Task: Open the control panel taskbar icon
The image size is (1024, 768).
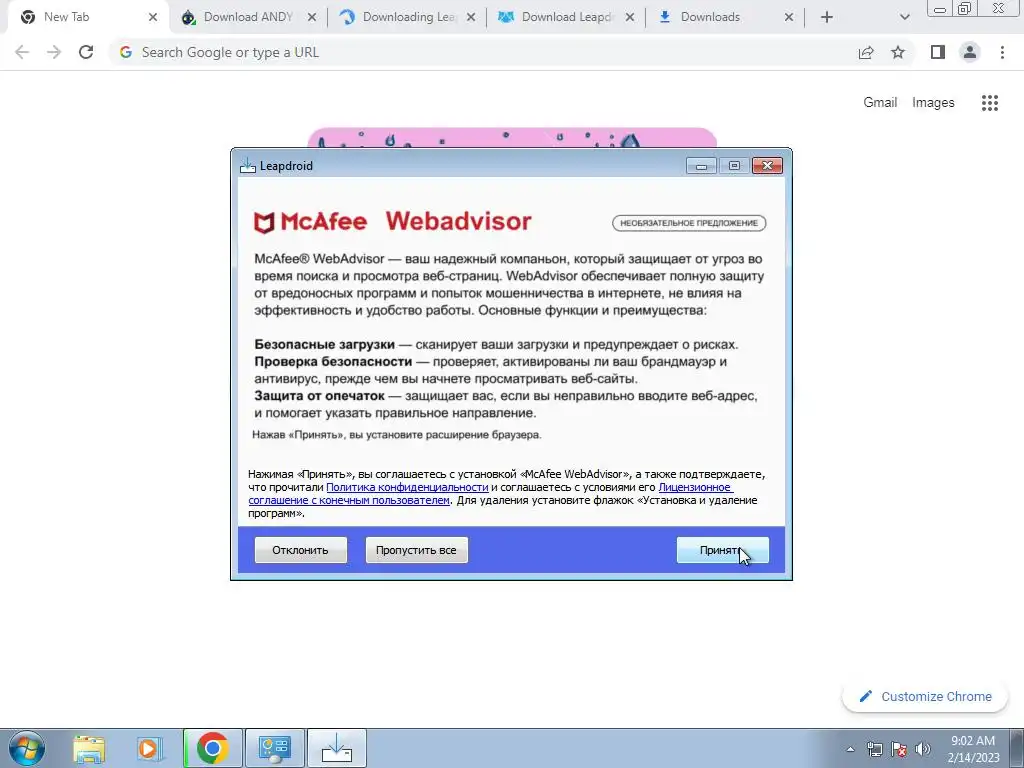Action: (x=275, y=748)
